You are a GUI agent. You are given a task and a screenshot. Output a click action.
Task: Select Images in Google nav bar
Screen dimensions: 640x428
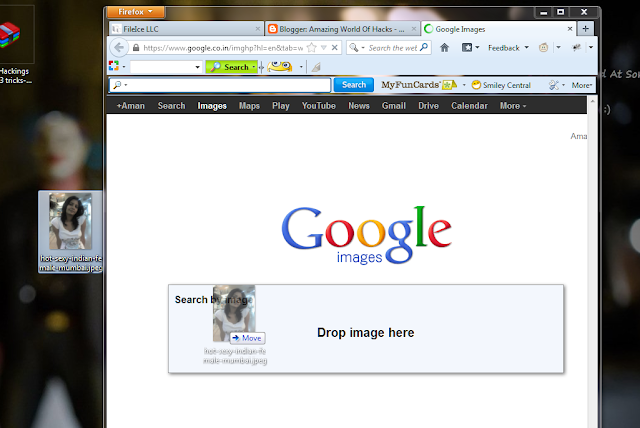point(212,106)
